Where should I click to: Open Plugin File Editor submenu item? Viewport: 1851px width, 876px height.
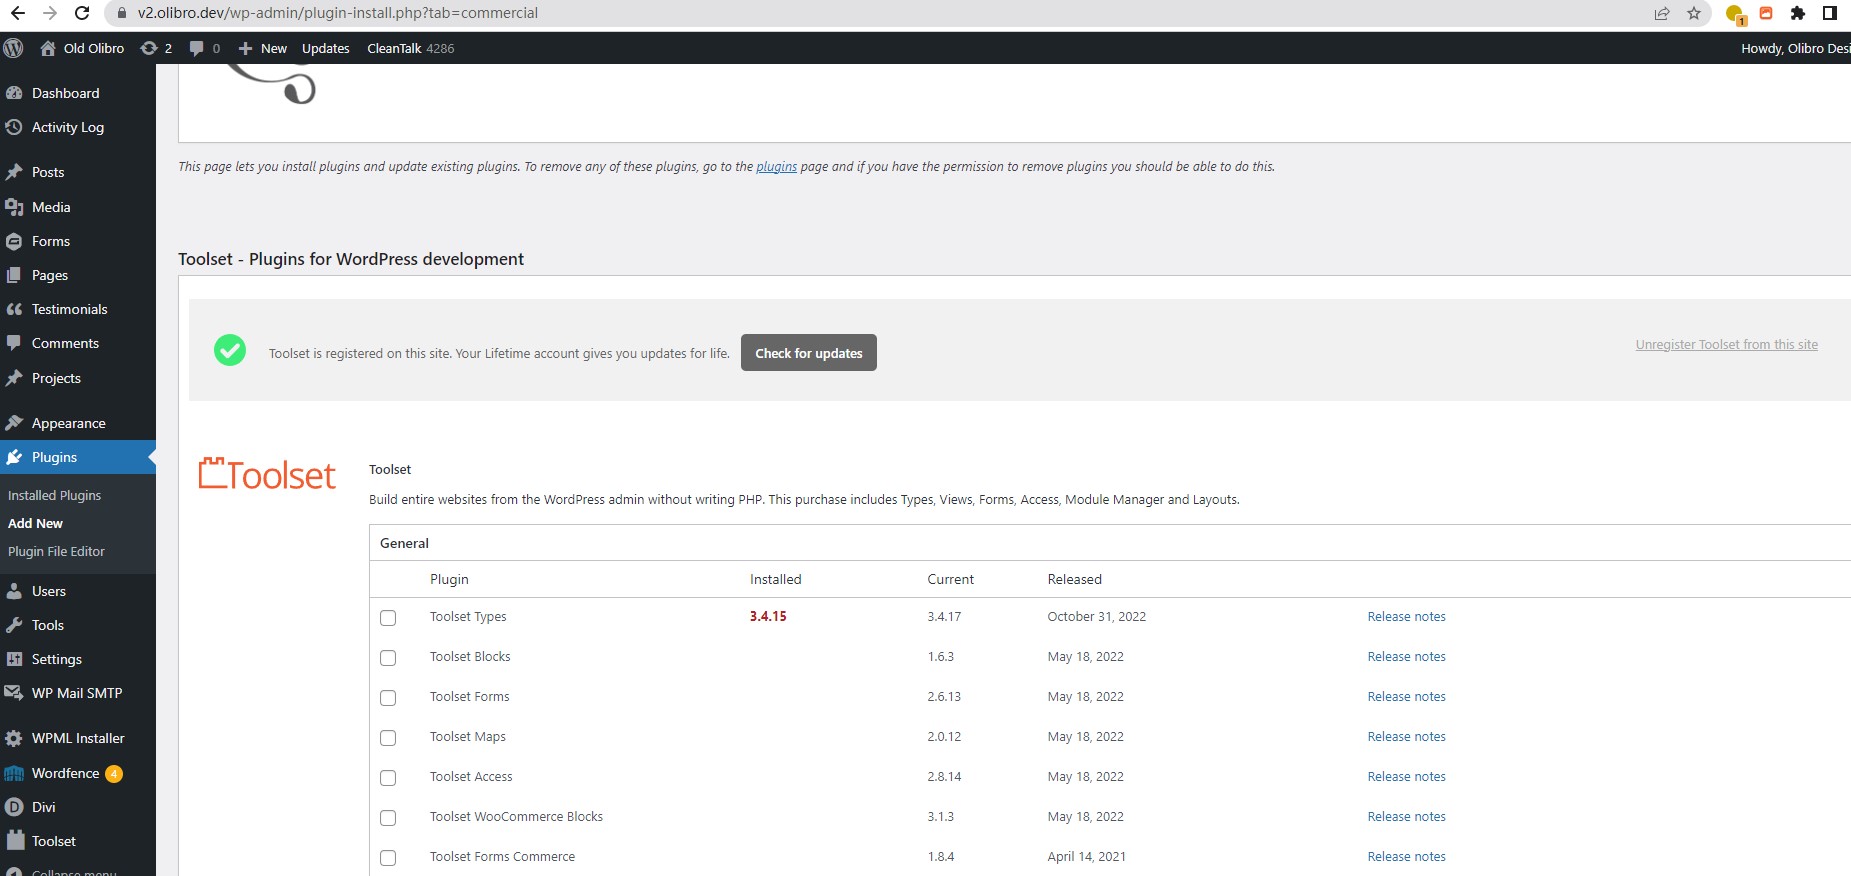click(x=56, y=551)
